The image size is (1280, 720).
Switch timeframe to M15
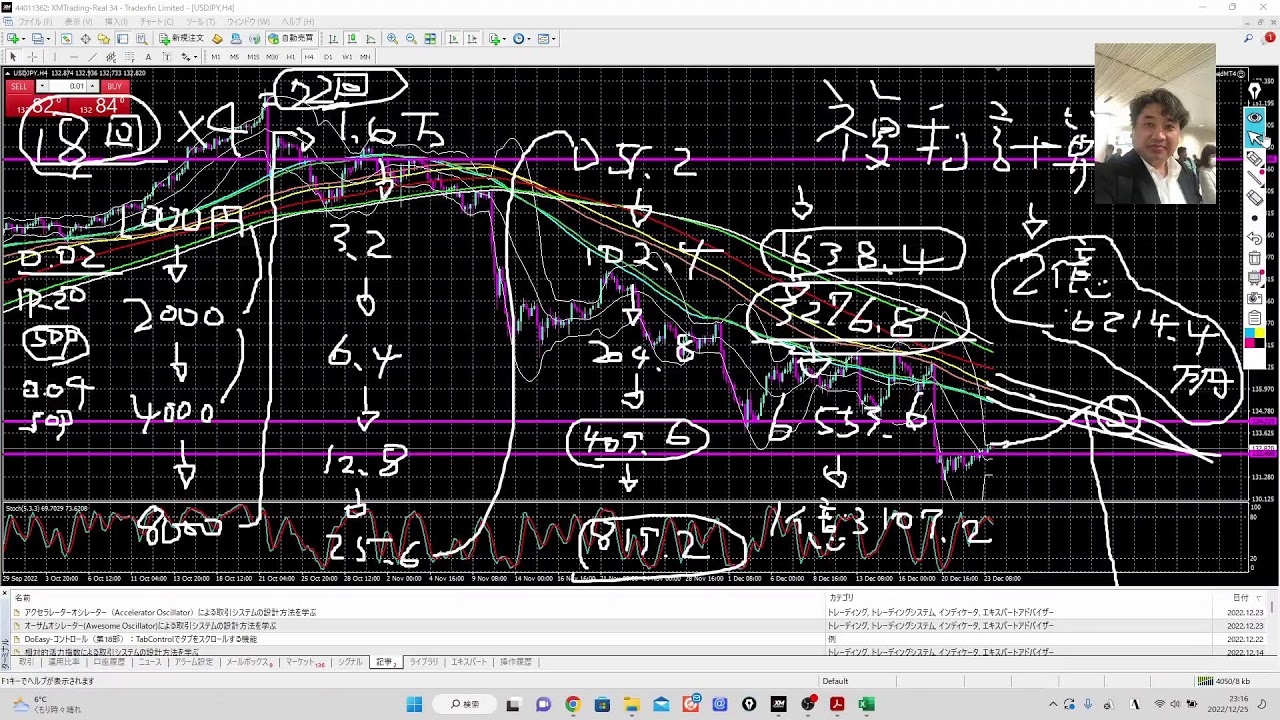pyautogui.click(x=253, y=57)
